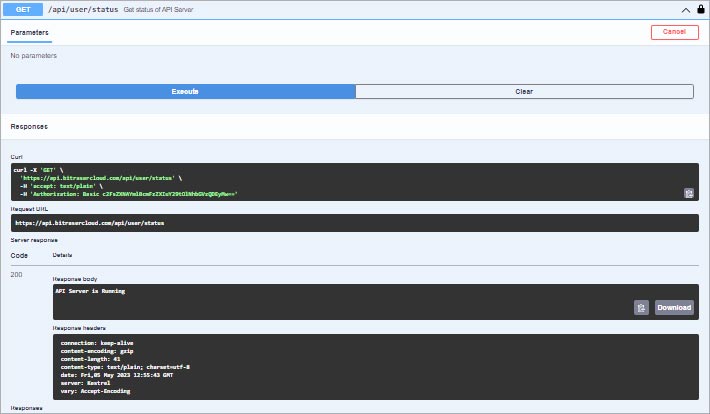
Task: Download the response body
Action: click(674, 308)
